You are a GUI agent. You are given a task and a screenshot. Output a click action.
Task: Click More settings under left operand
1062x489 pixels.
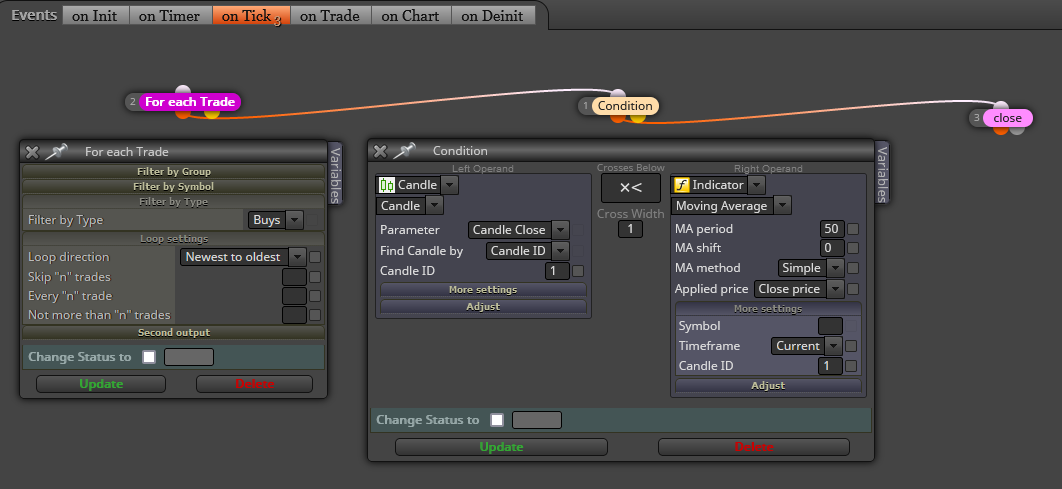tap(483, 289)
